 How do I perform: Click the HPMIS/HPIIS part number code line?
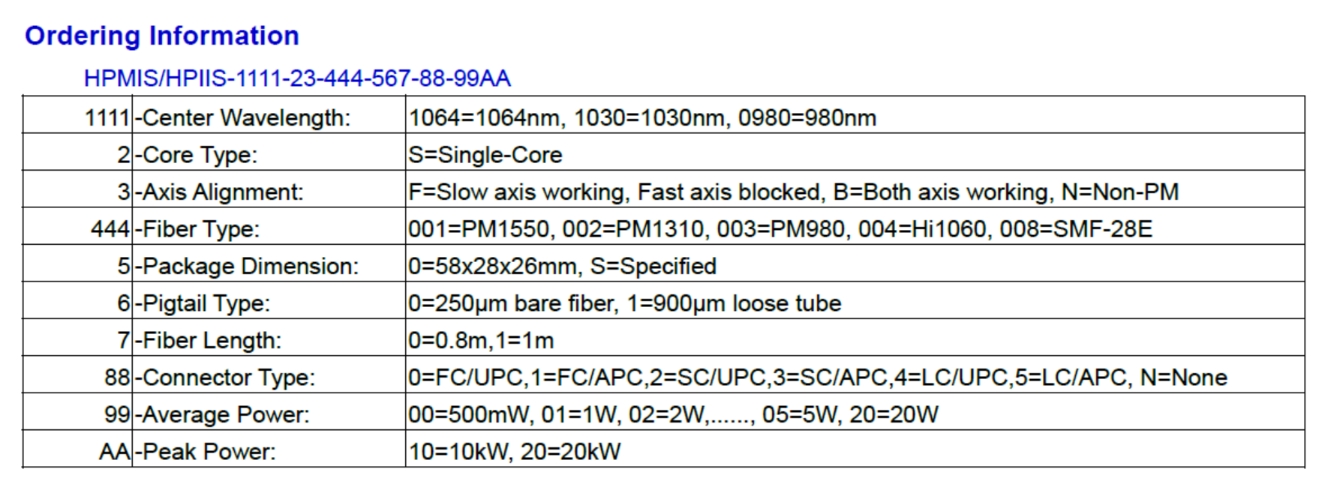click(x=298, y=79)
